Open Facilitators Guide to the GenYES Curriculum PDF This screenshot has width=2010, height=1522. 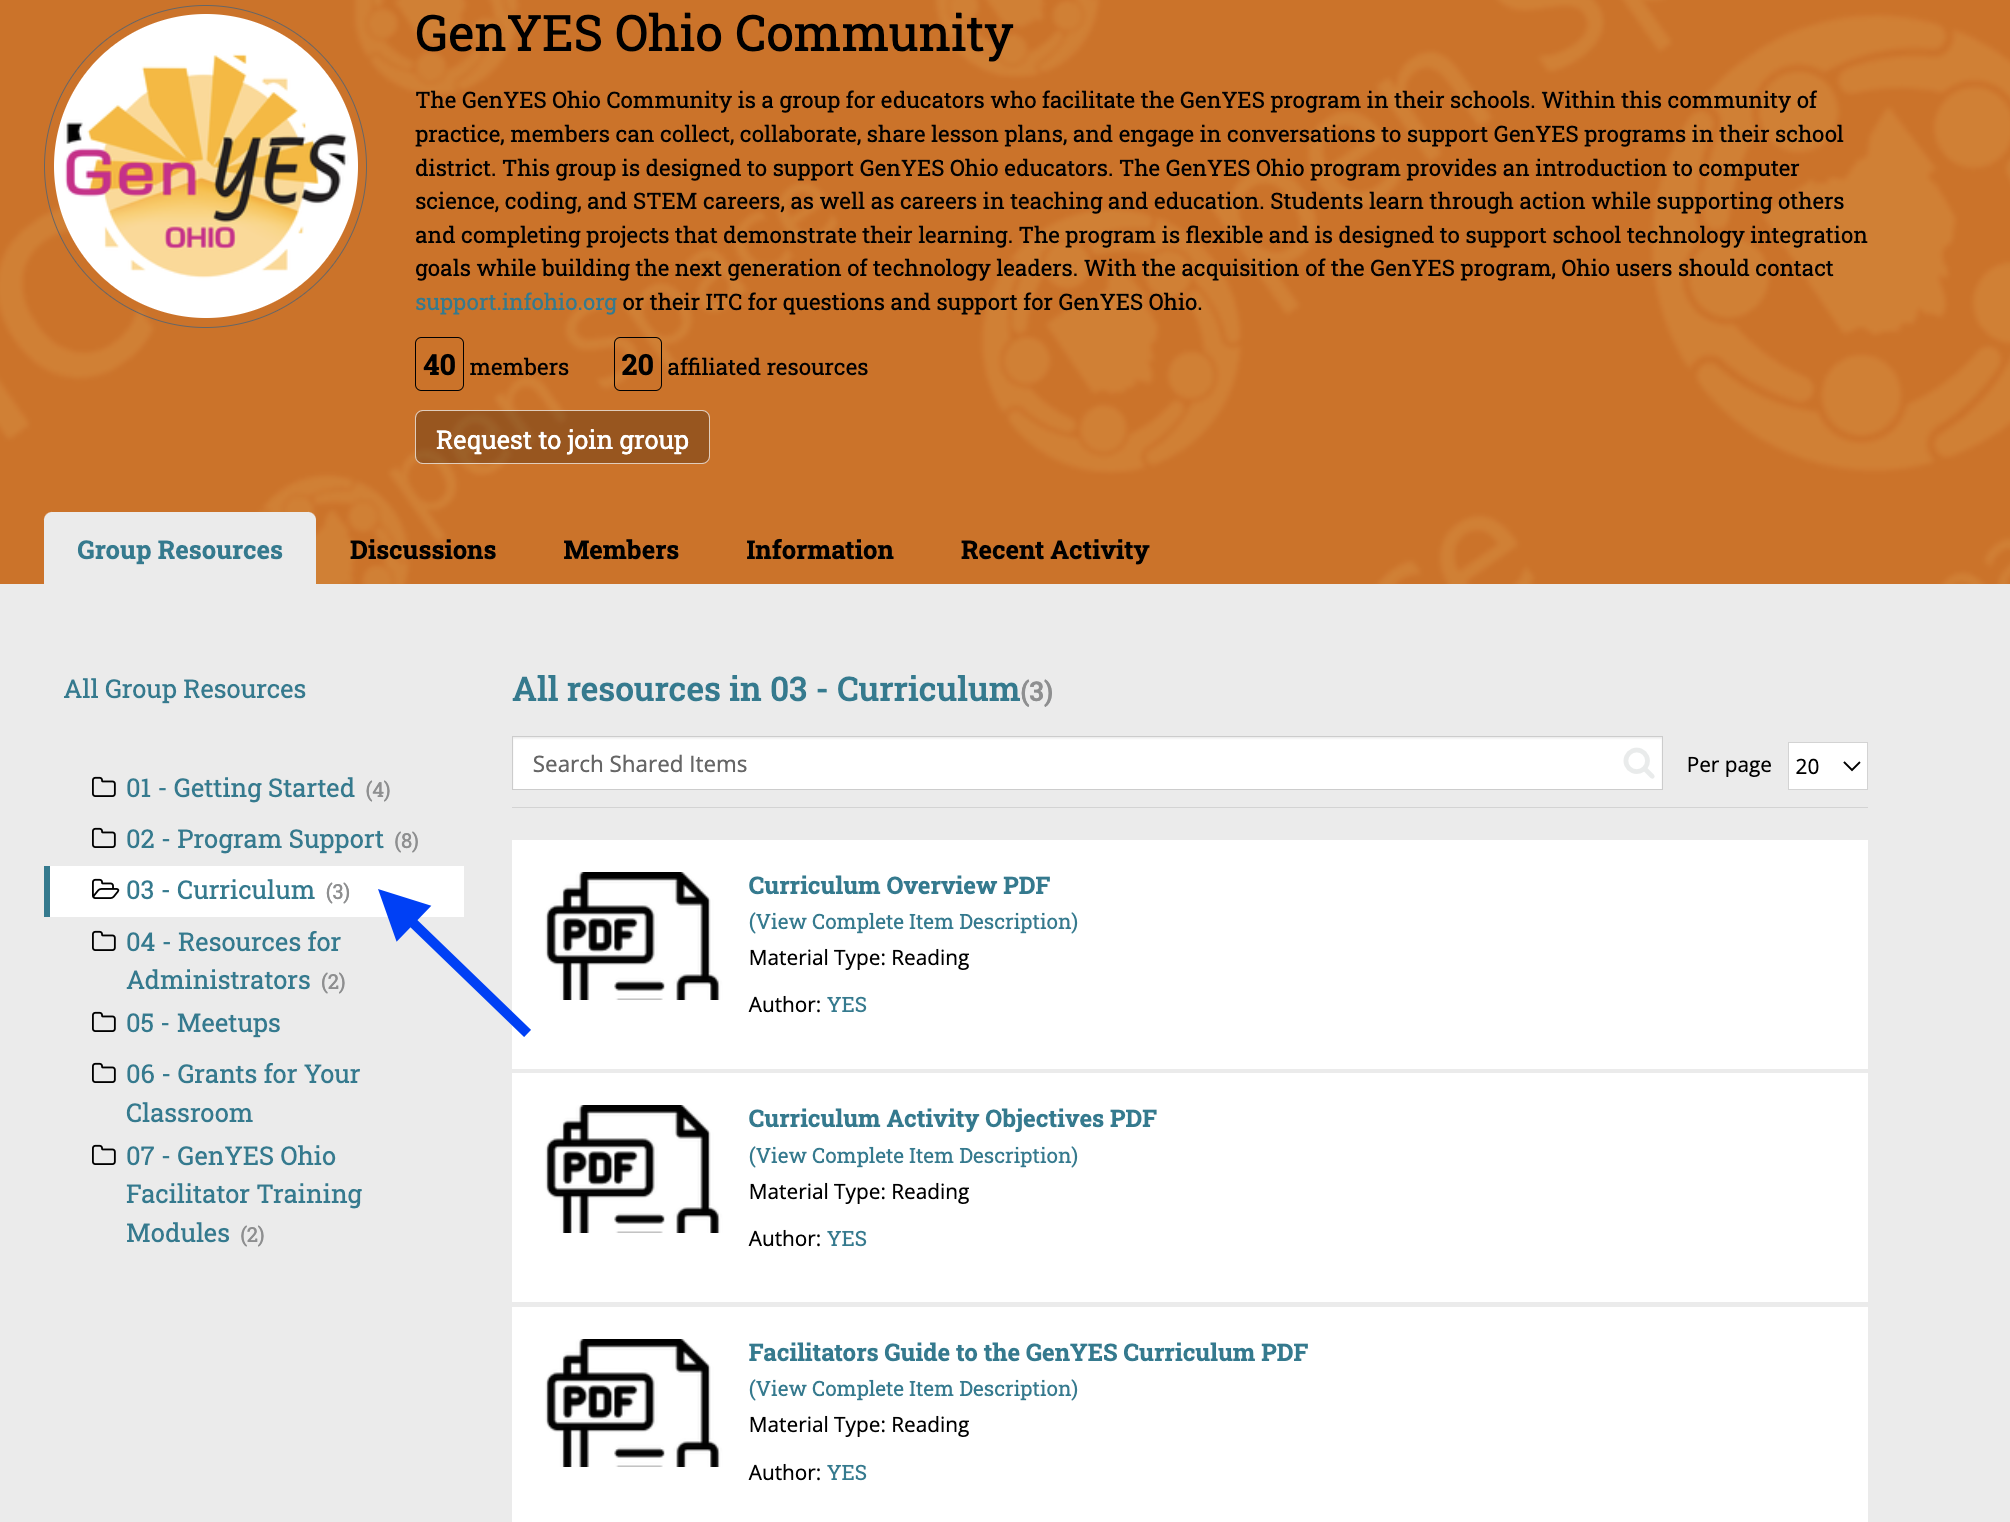[x=1028, y=1353]
